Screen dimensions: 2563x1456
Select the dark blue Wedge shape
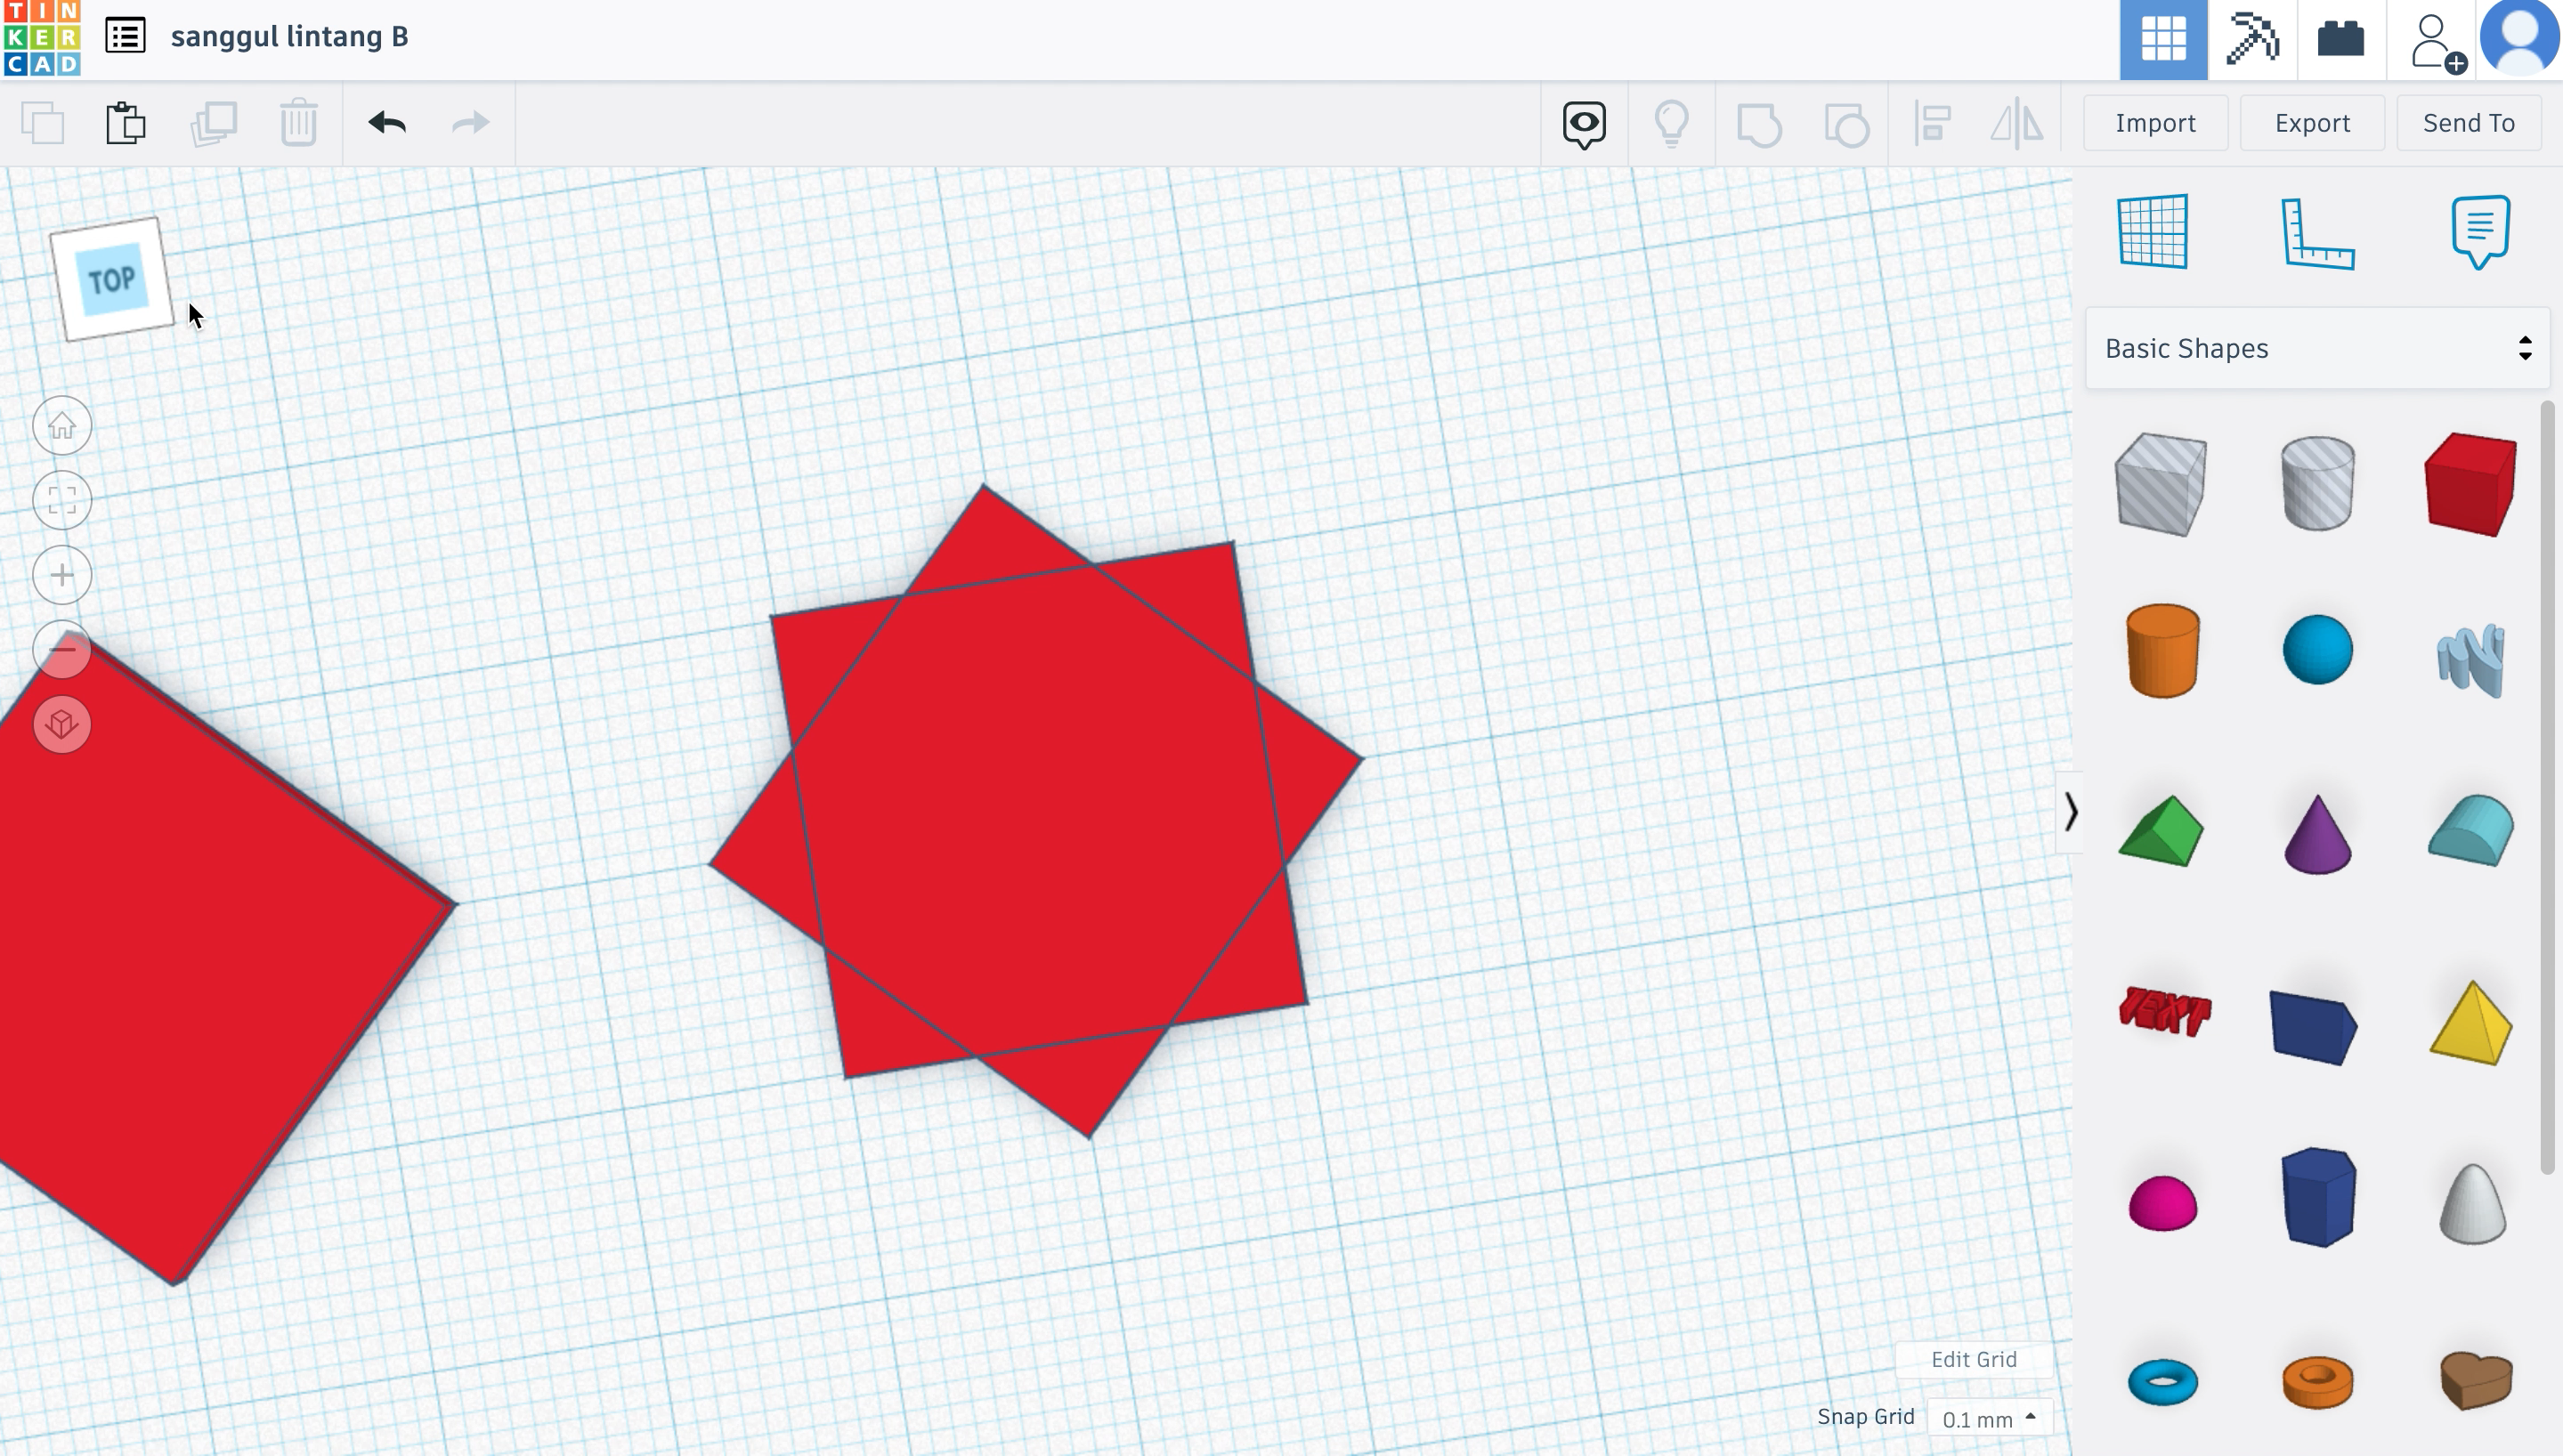[x=2313, y=1028]
